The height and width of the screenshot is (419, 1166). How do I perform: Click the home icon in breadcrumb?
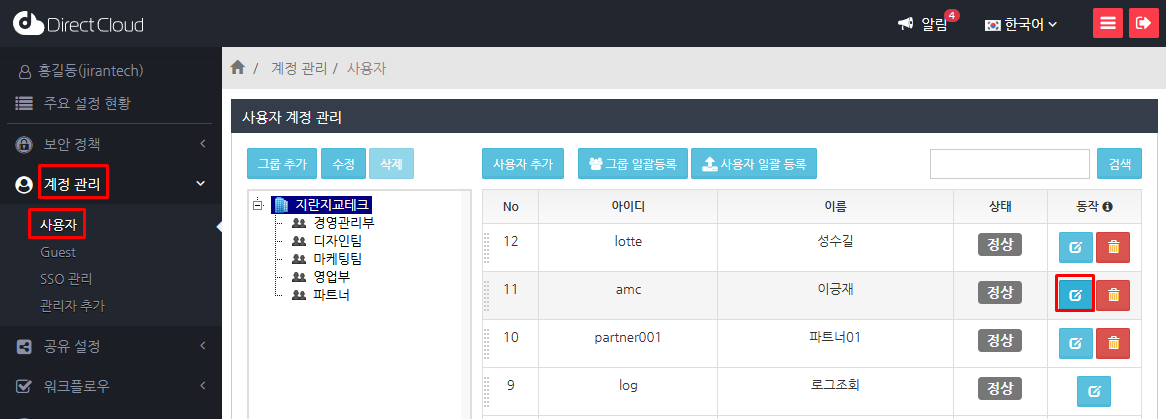[237, 68]
